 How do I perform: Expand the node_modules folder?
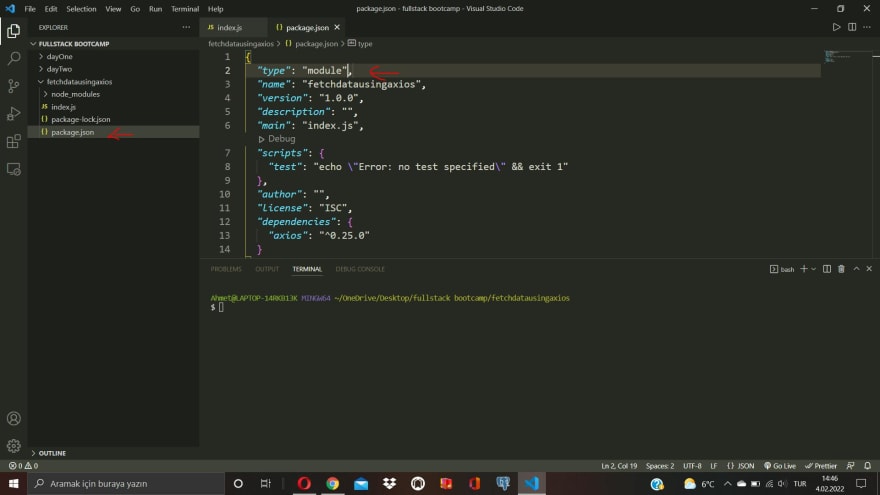click(75, 94)
